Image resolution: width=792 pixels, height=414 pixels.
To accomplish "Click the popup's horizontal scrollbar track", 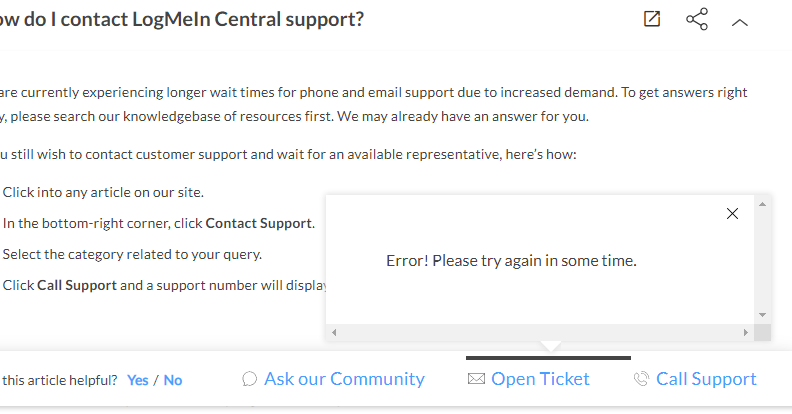I will click(x=540, y=332).
